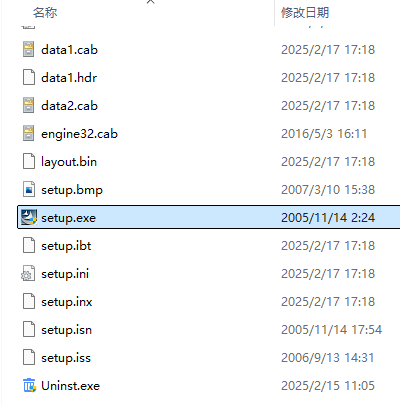Select the setup.inx file name

click(x=67, y=302)
